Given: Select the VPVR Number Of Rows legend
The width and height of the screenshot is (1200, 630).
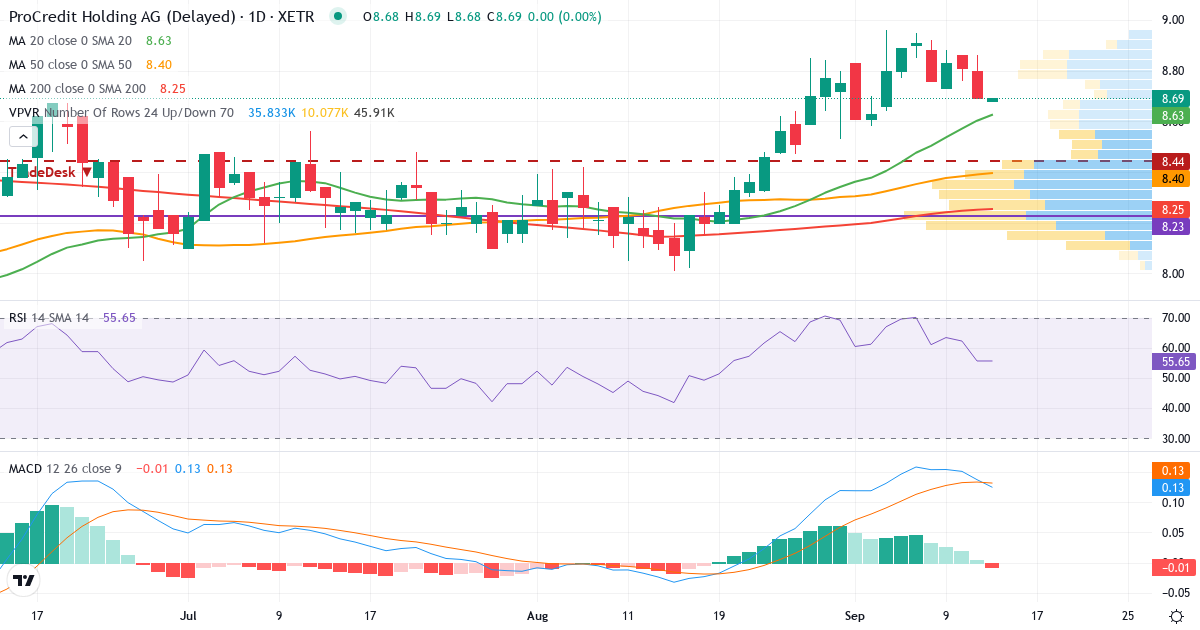Looking at the screenshot, I should tap(121, 113).
